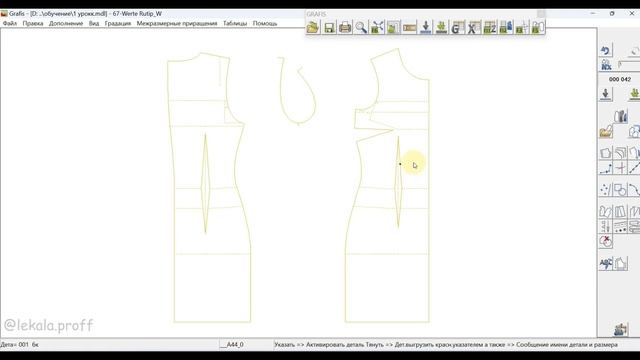Click the input field in right panel
Image resolution: width=640 pixels, height=360 pixels.
click(629, 65)
